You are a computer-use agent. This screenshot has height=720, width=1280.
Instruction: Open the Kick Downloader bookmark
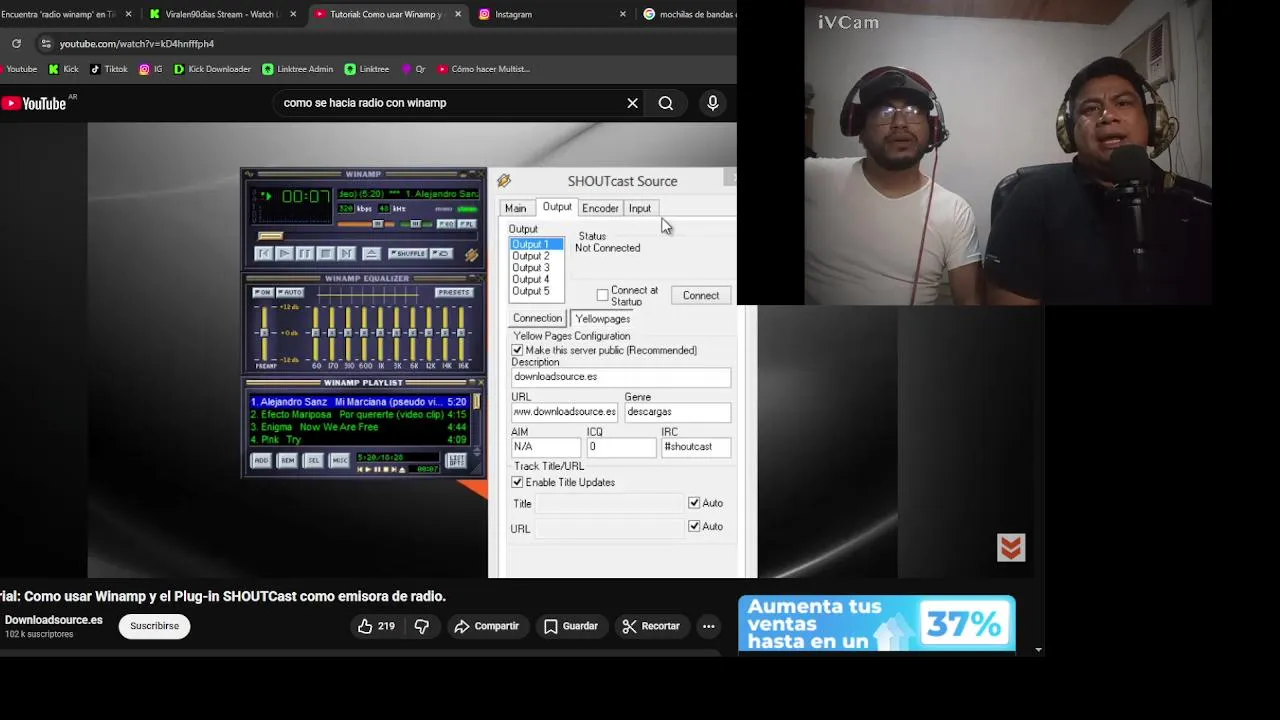[212, 69]
